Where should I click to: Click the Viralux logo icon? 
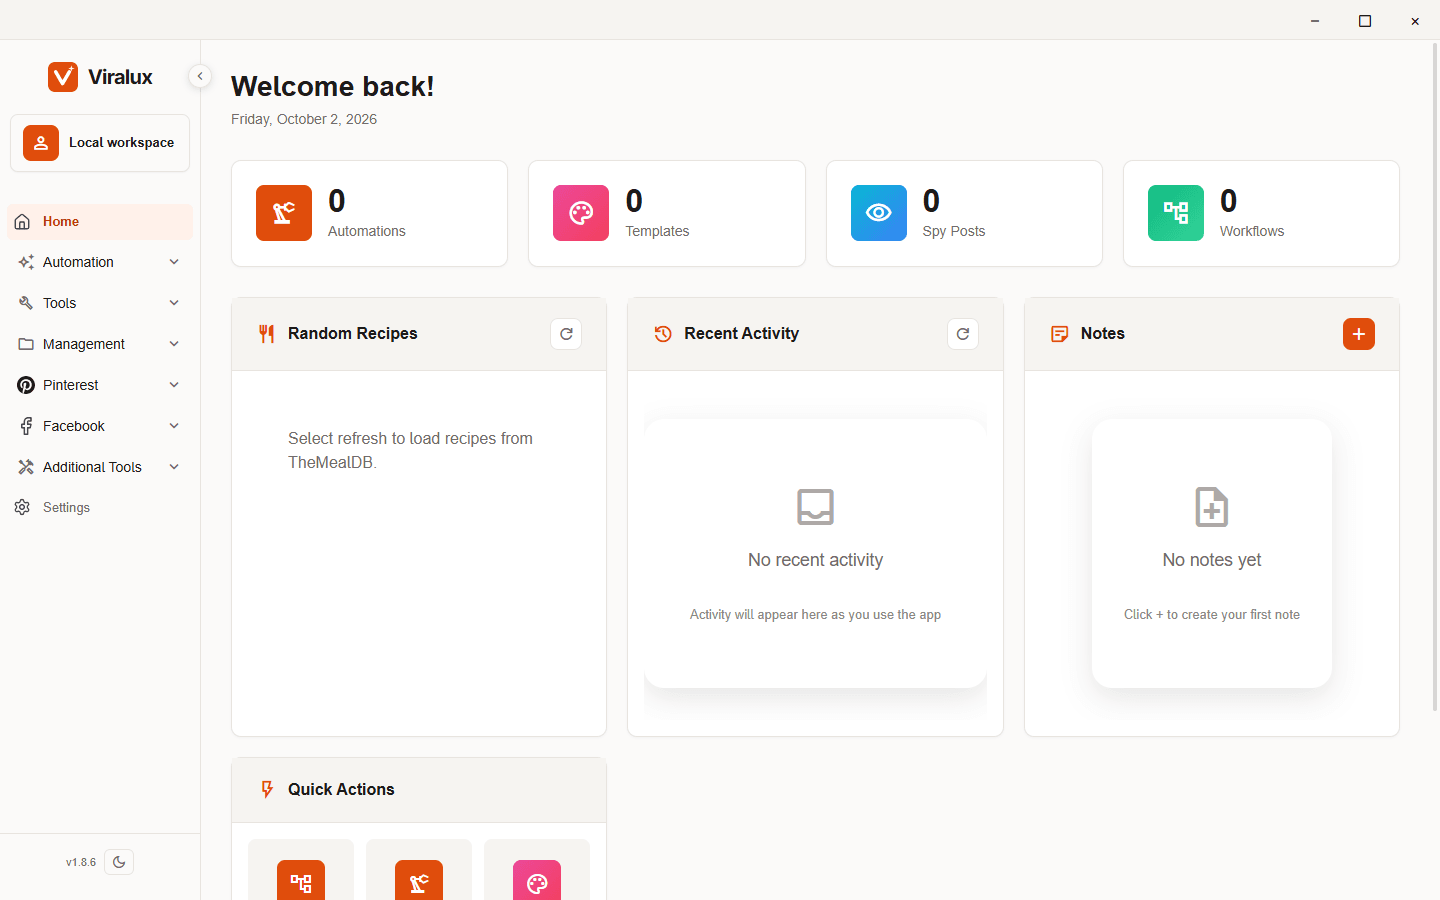(63, 77)
